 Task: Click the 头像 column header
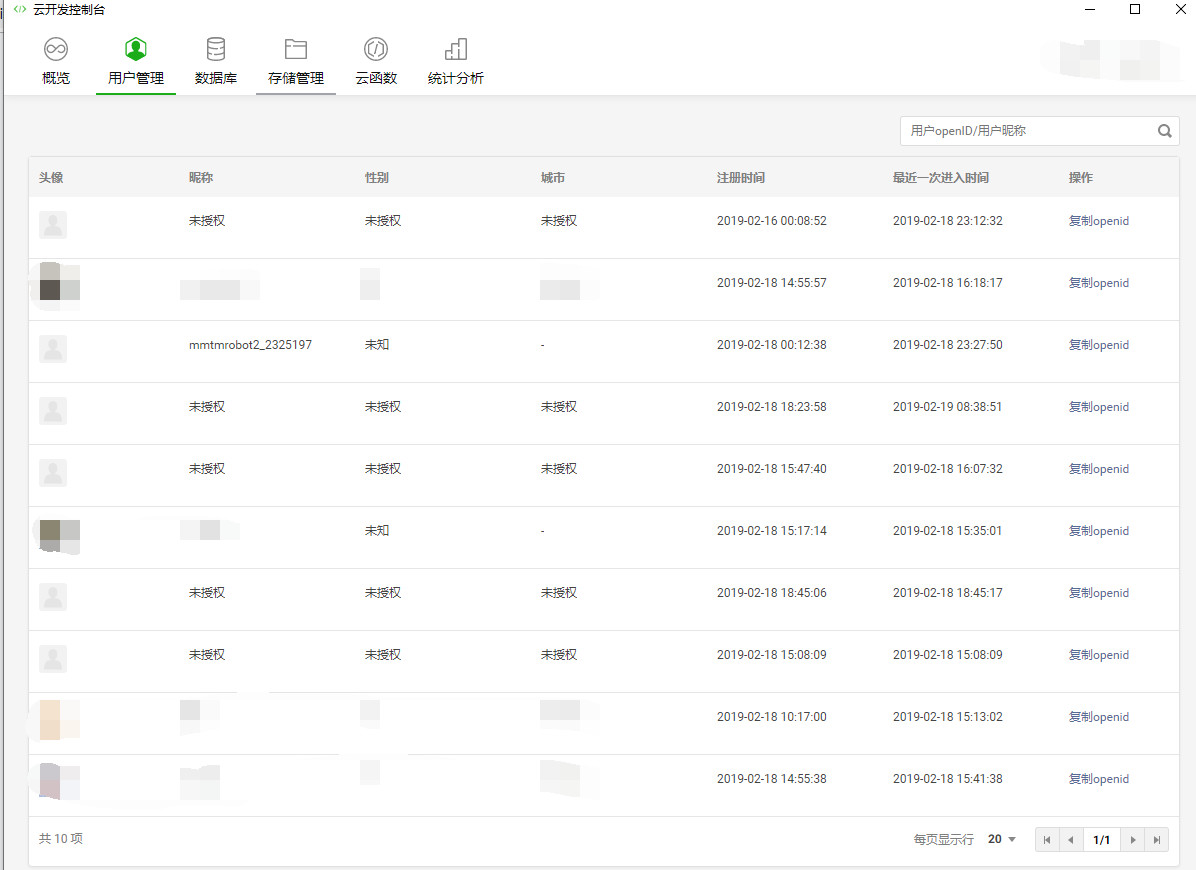[51, 178]
